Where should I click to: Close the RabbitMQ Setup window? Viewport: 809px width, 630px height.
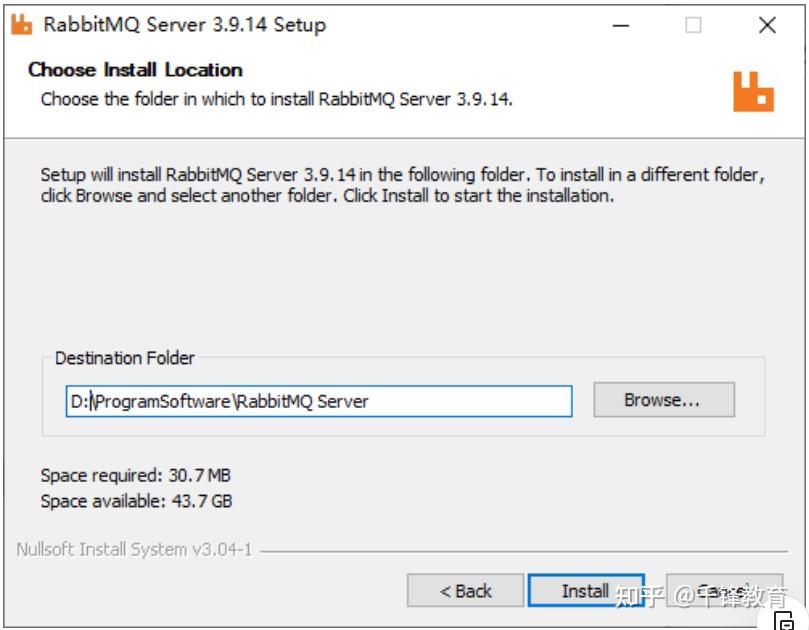(767, 26)
